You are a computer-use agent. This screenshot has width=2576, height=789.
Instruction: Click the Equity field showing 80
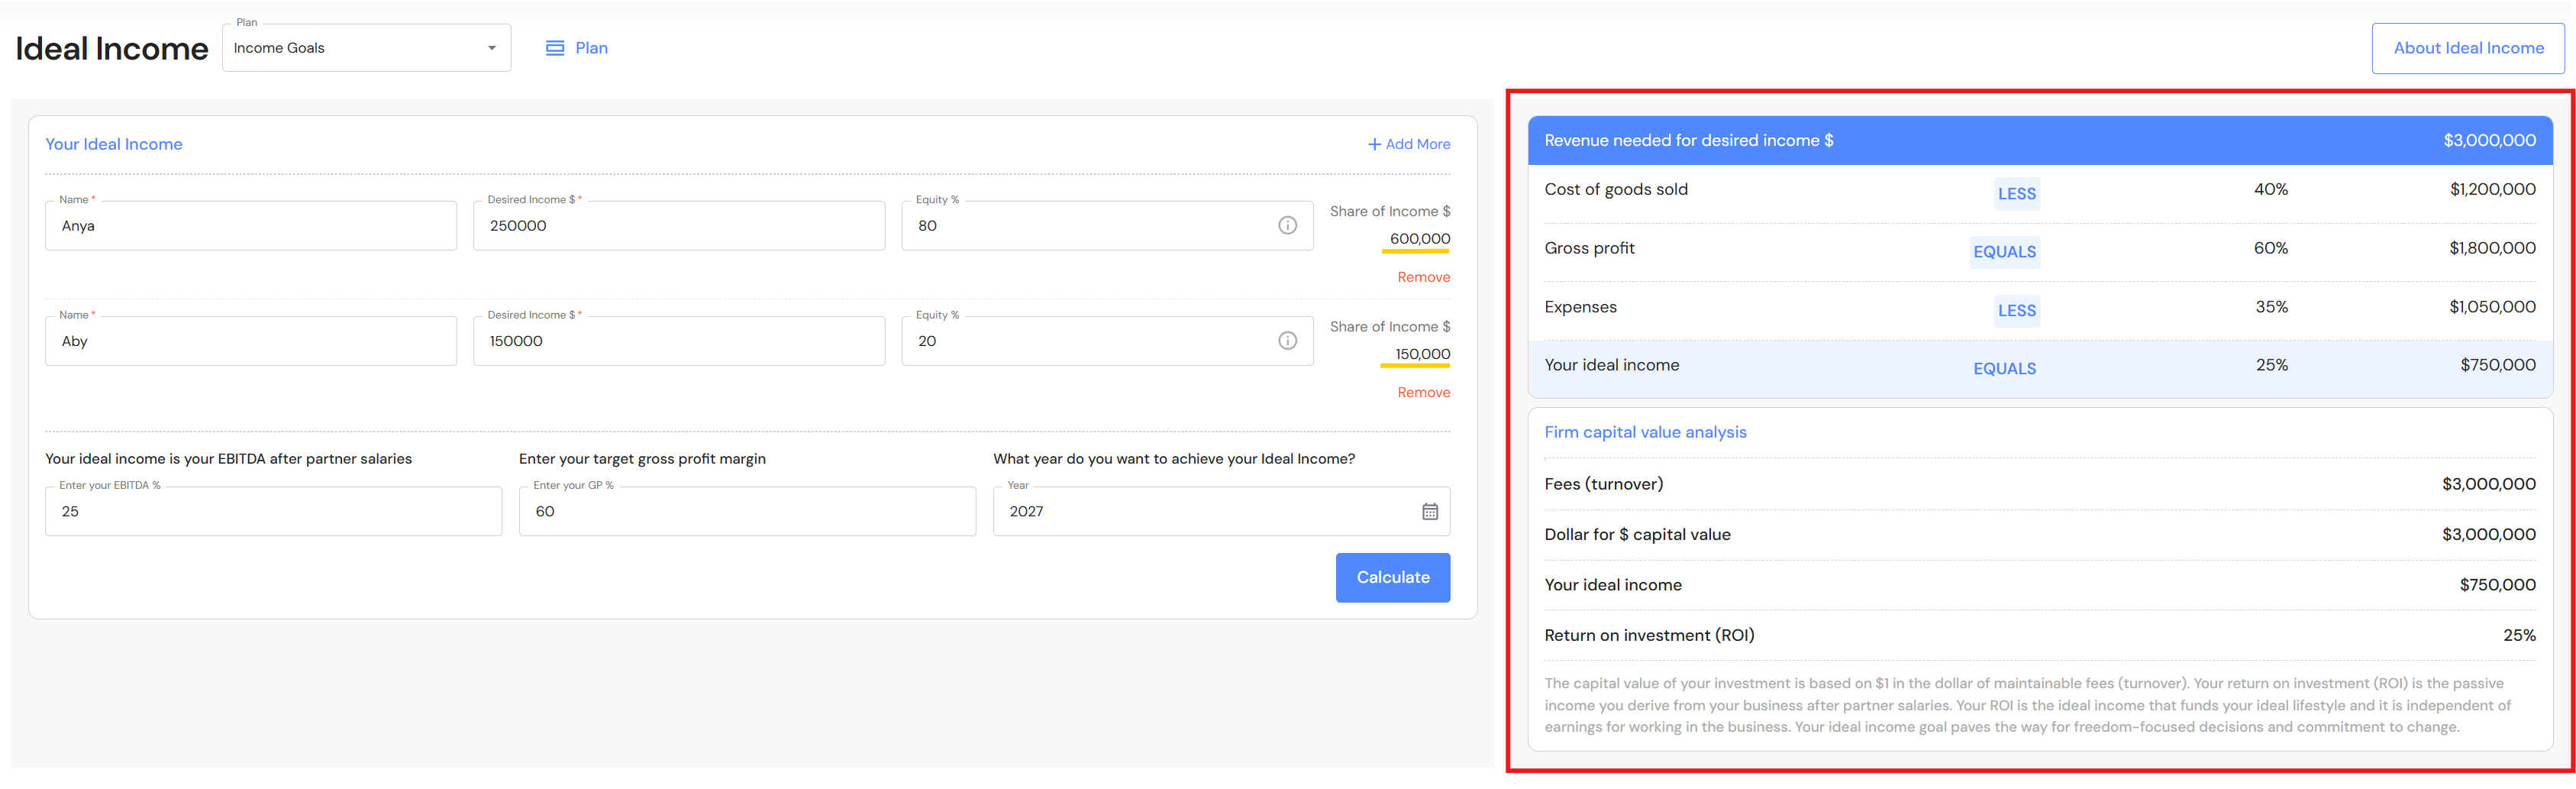pyautogui.click(x=1085, y=226)
